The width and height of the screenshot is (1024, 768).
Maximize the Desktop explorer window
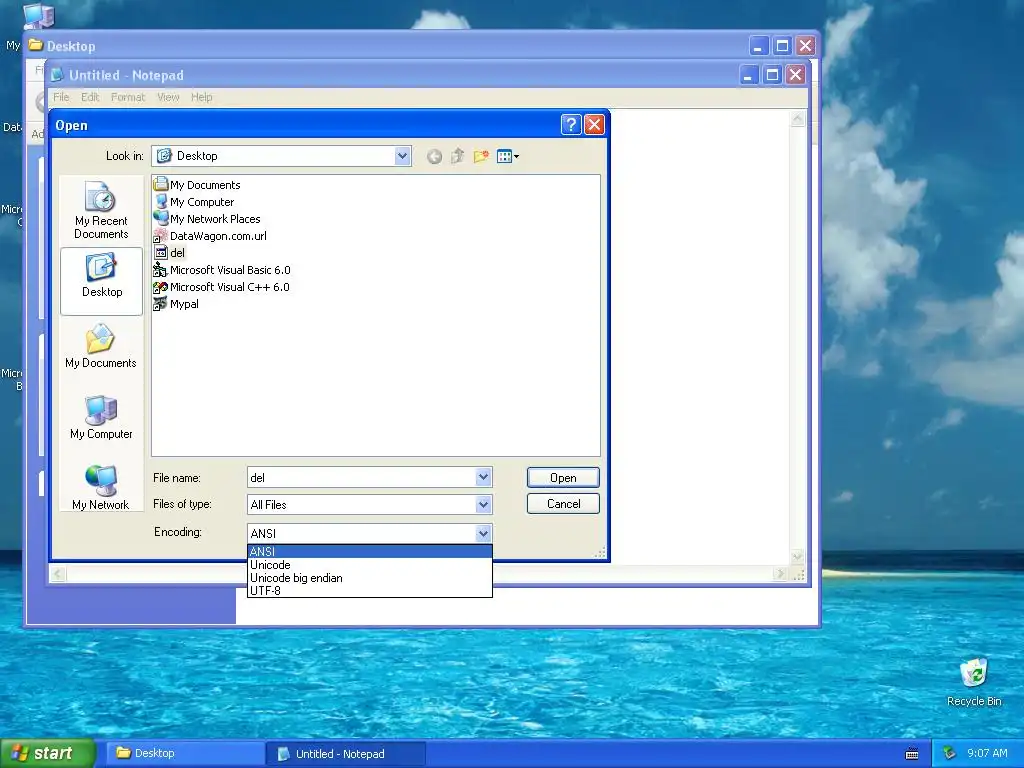coord(782,46)
